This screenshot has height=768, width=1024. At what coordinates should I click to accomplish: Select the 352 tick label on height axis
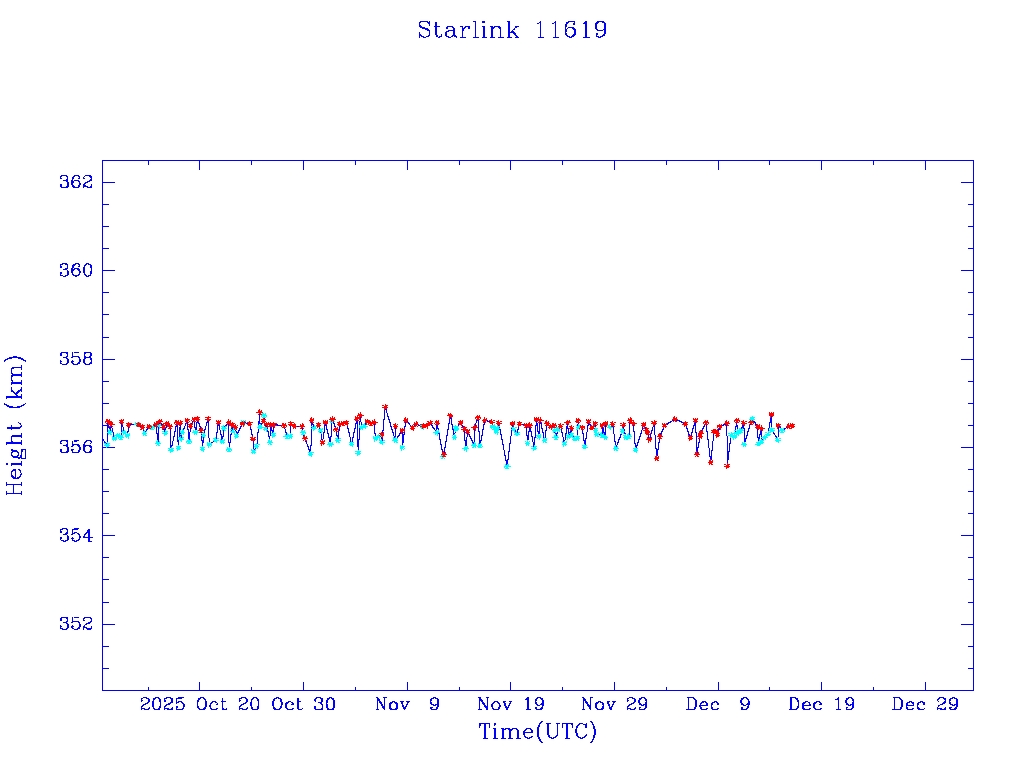click(x=76, y=624)
